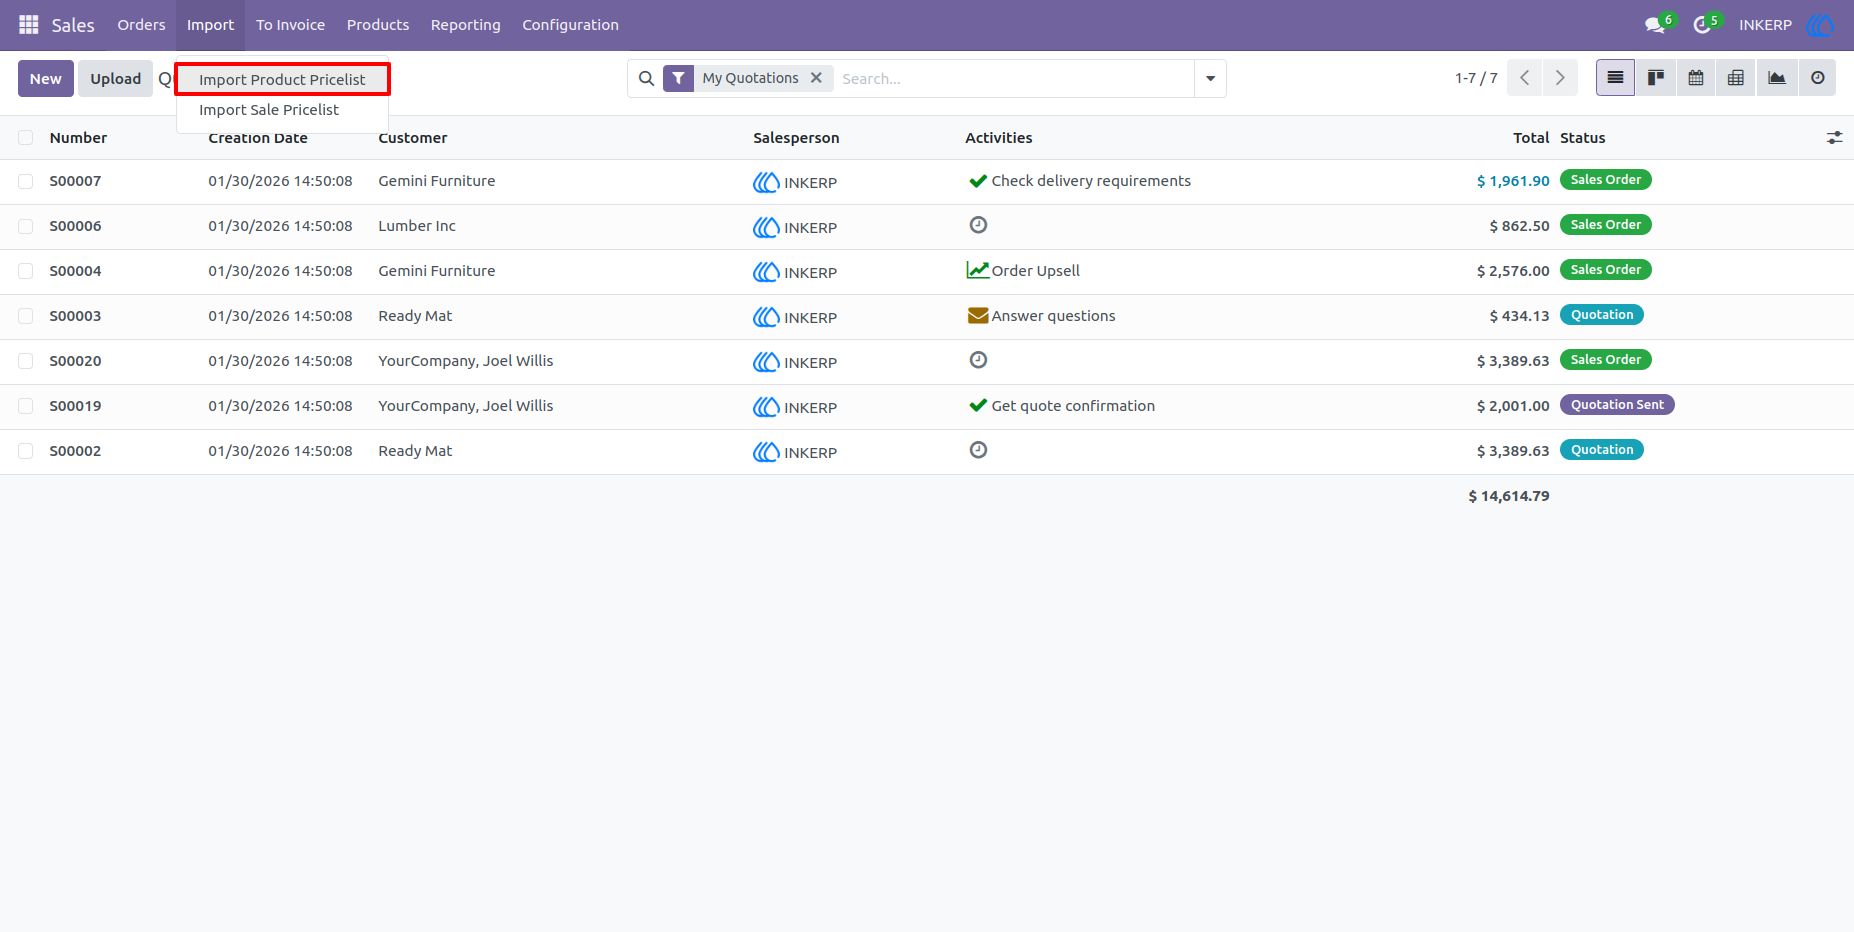Screen dimensions: 1854x932
Task: Open the Orders menu
Action: coord(141,25)
